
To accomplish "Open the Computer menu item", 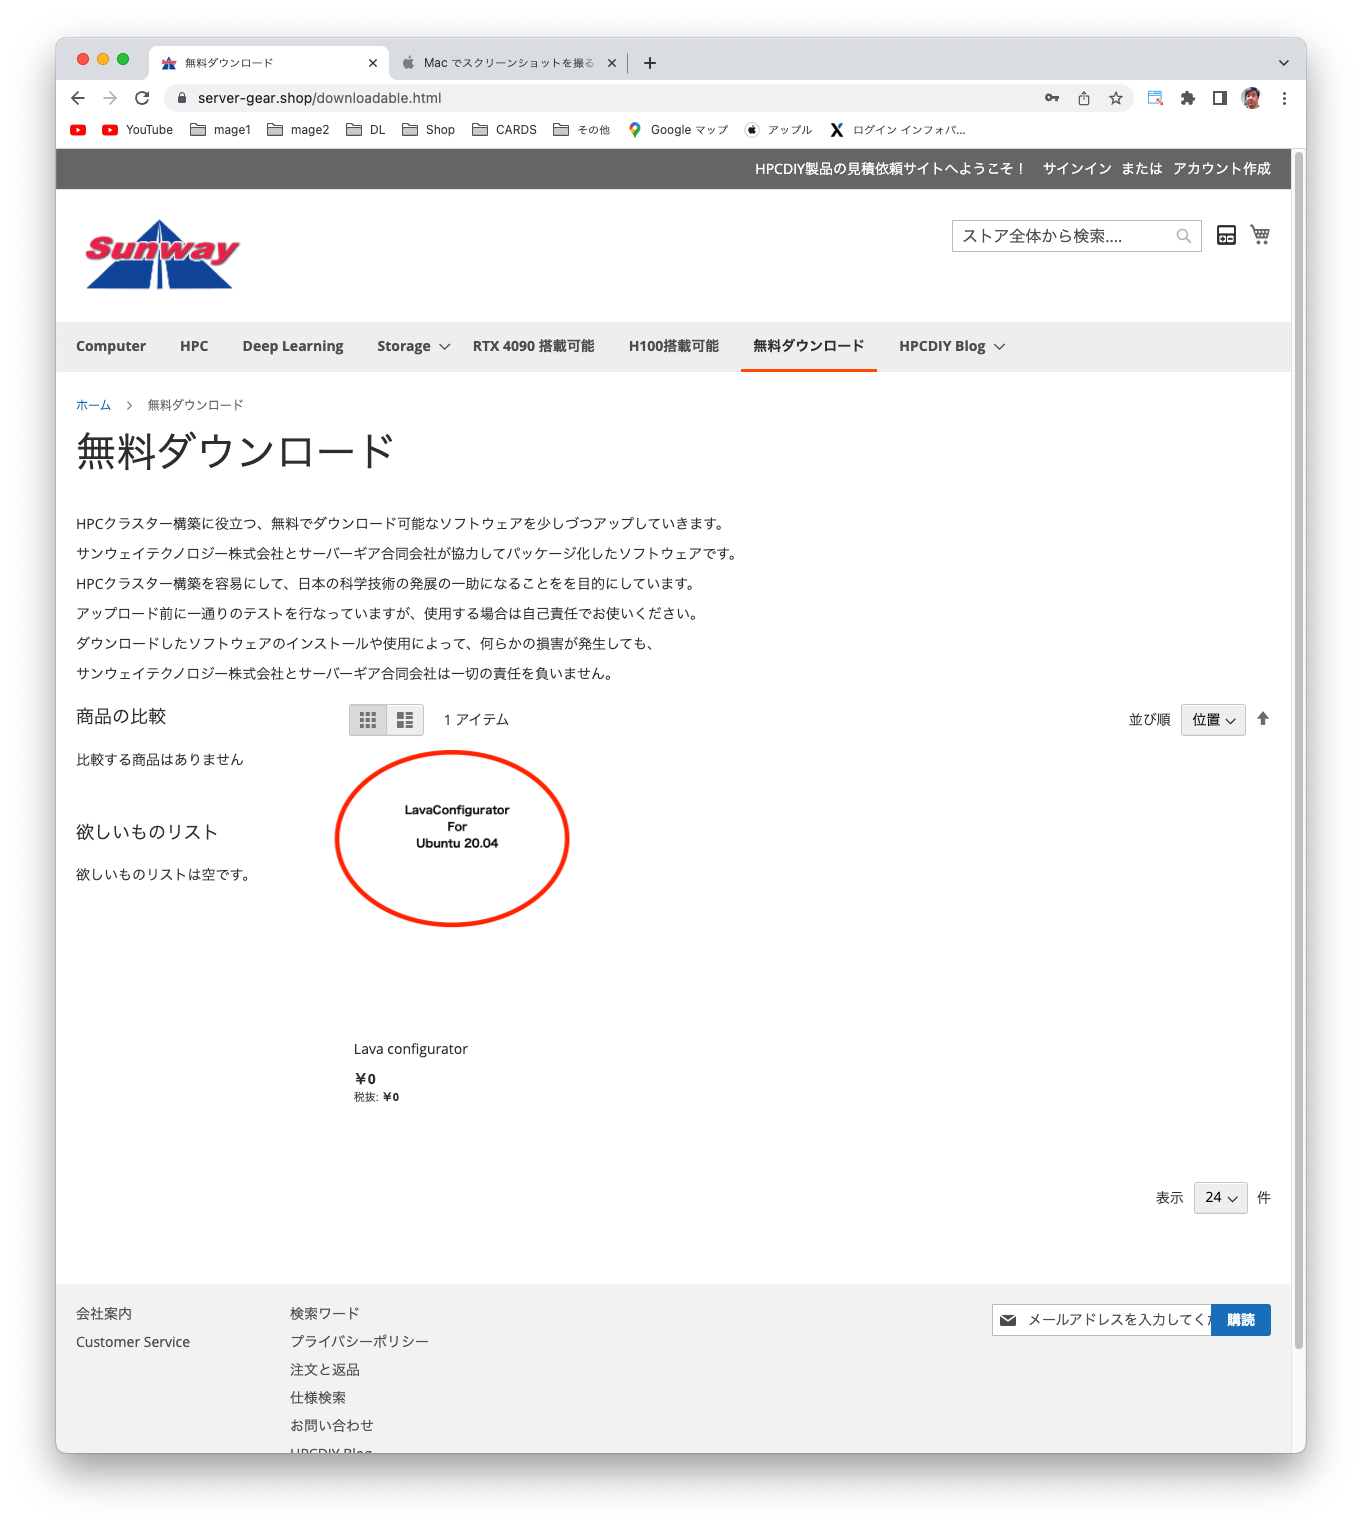I will coord(111,346).
